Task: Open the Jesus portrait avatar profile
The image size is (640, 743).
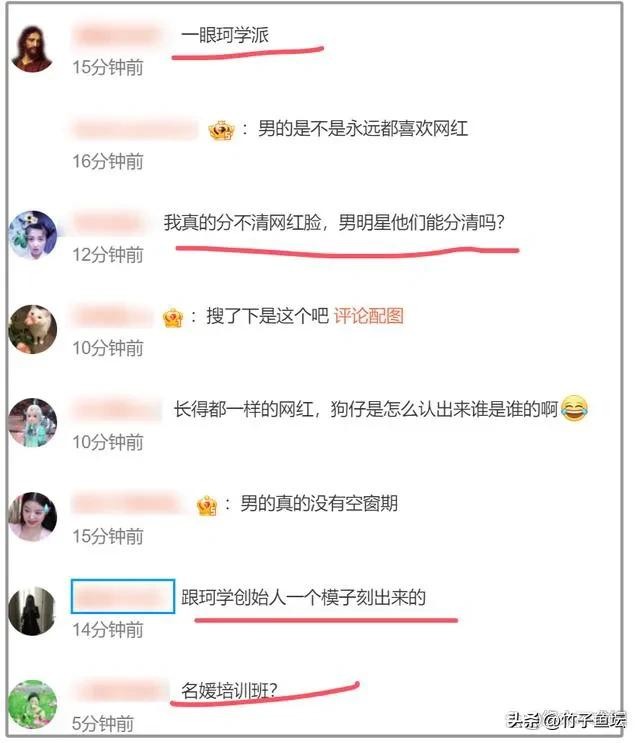Action: [32, 48]
